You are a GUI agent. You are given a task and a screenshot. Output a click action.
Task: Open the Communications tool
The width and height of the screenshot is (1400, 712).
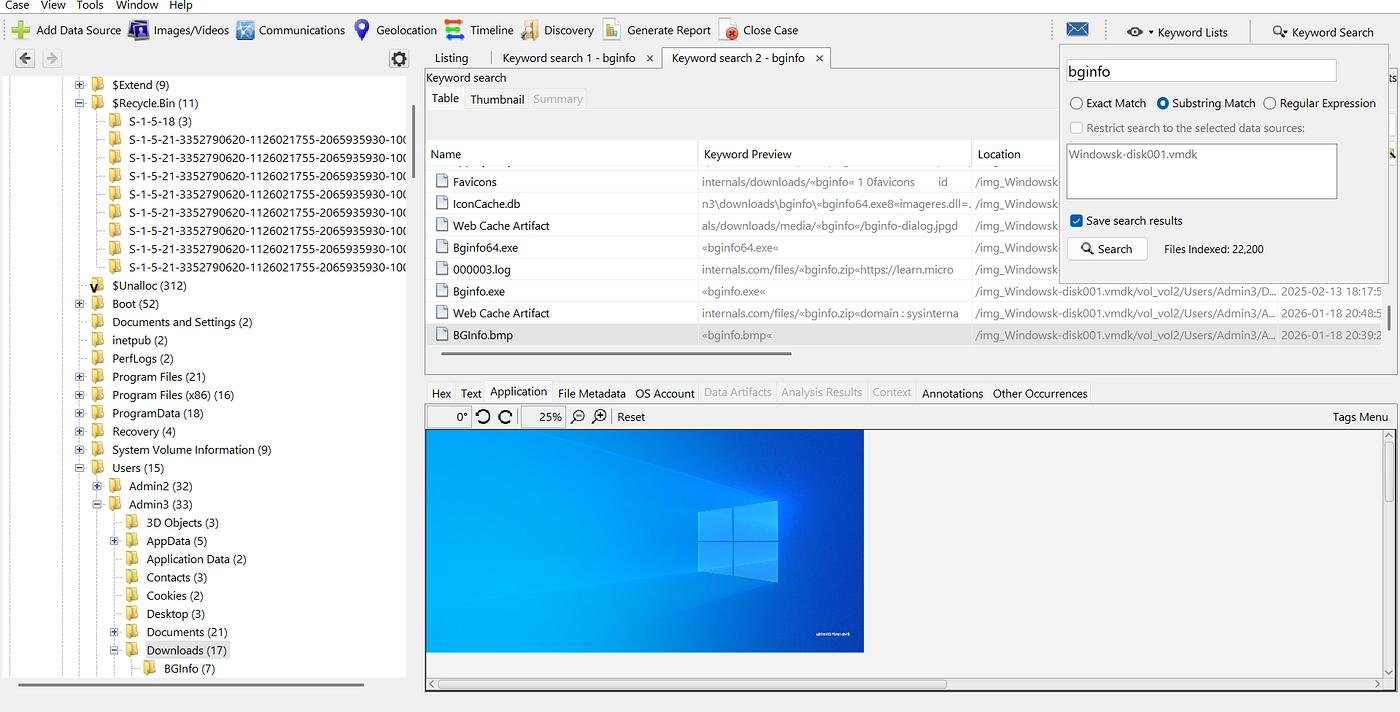coord(245,30)
